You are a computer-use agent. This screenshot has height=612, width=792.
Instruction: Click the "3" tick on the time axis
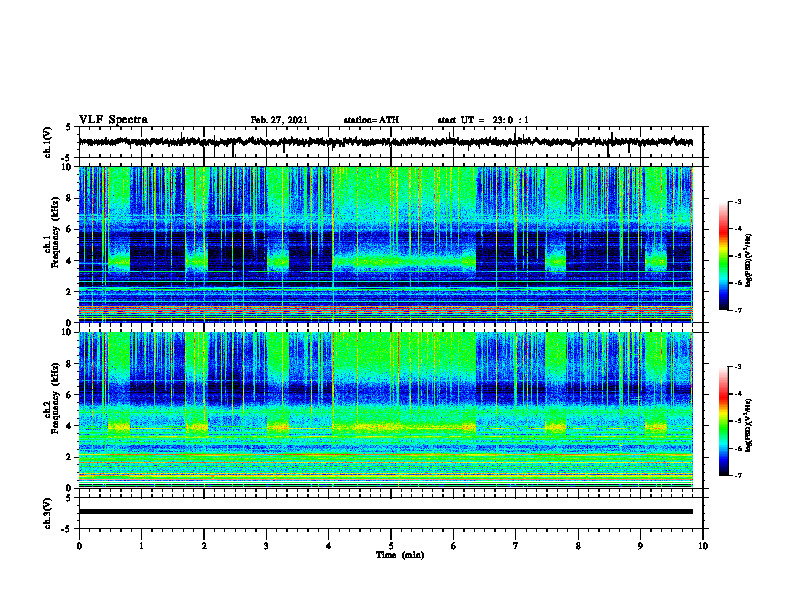pos(266,546)
